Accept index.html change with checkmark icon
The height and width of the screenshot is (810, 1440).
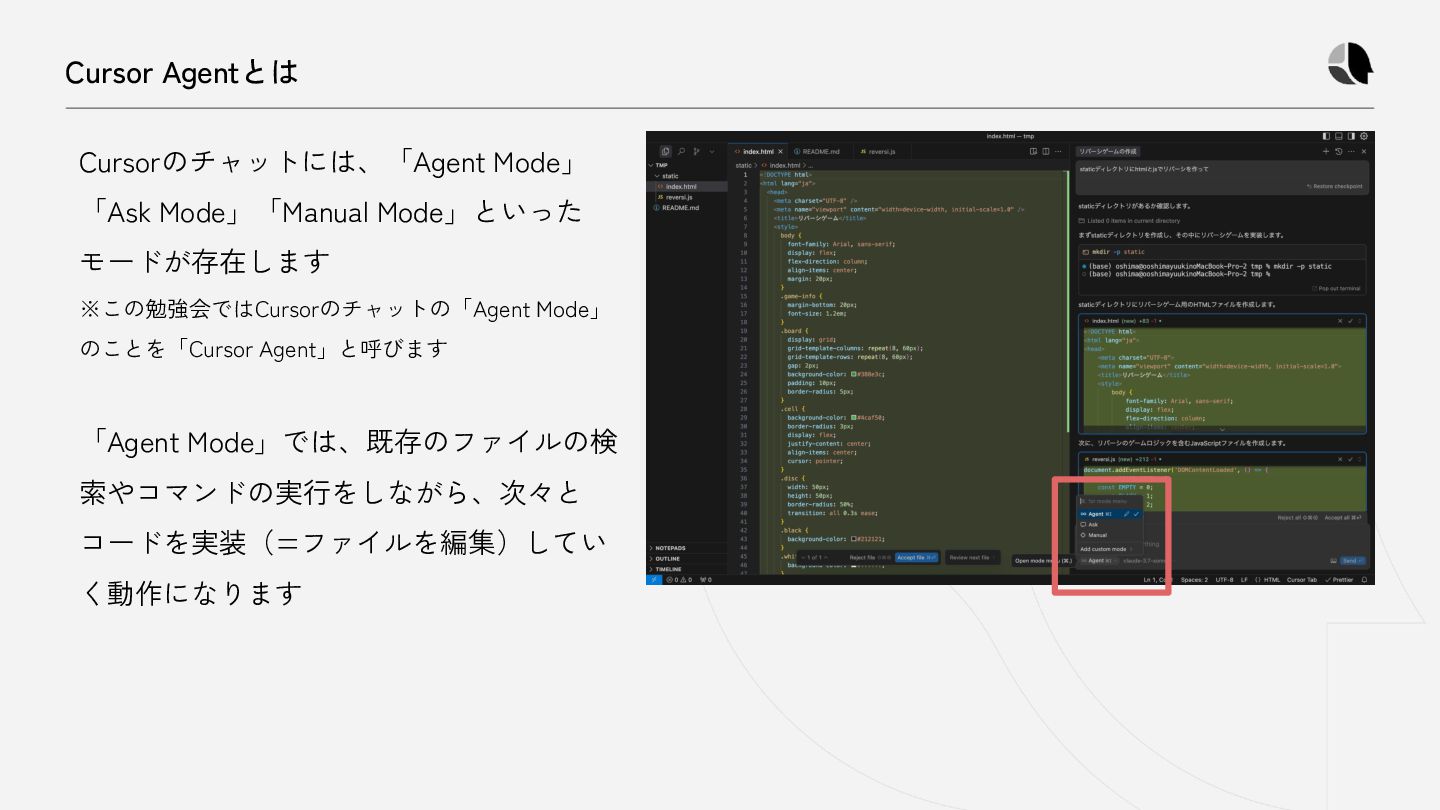[1350, 321]
